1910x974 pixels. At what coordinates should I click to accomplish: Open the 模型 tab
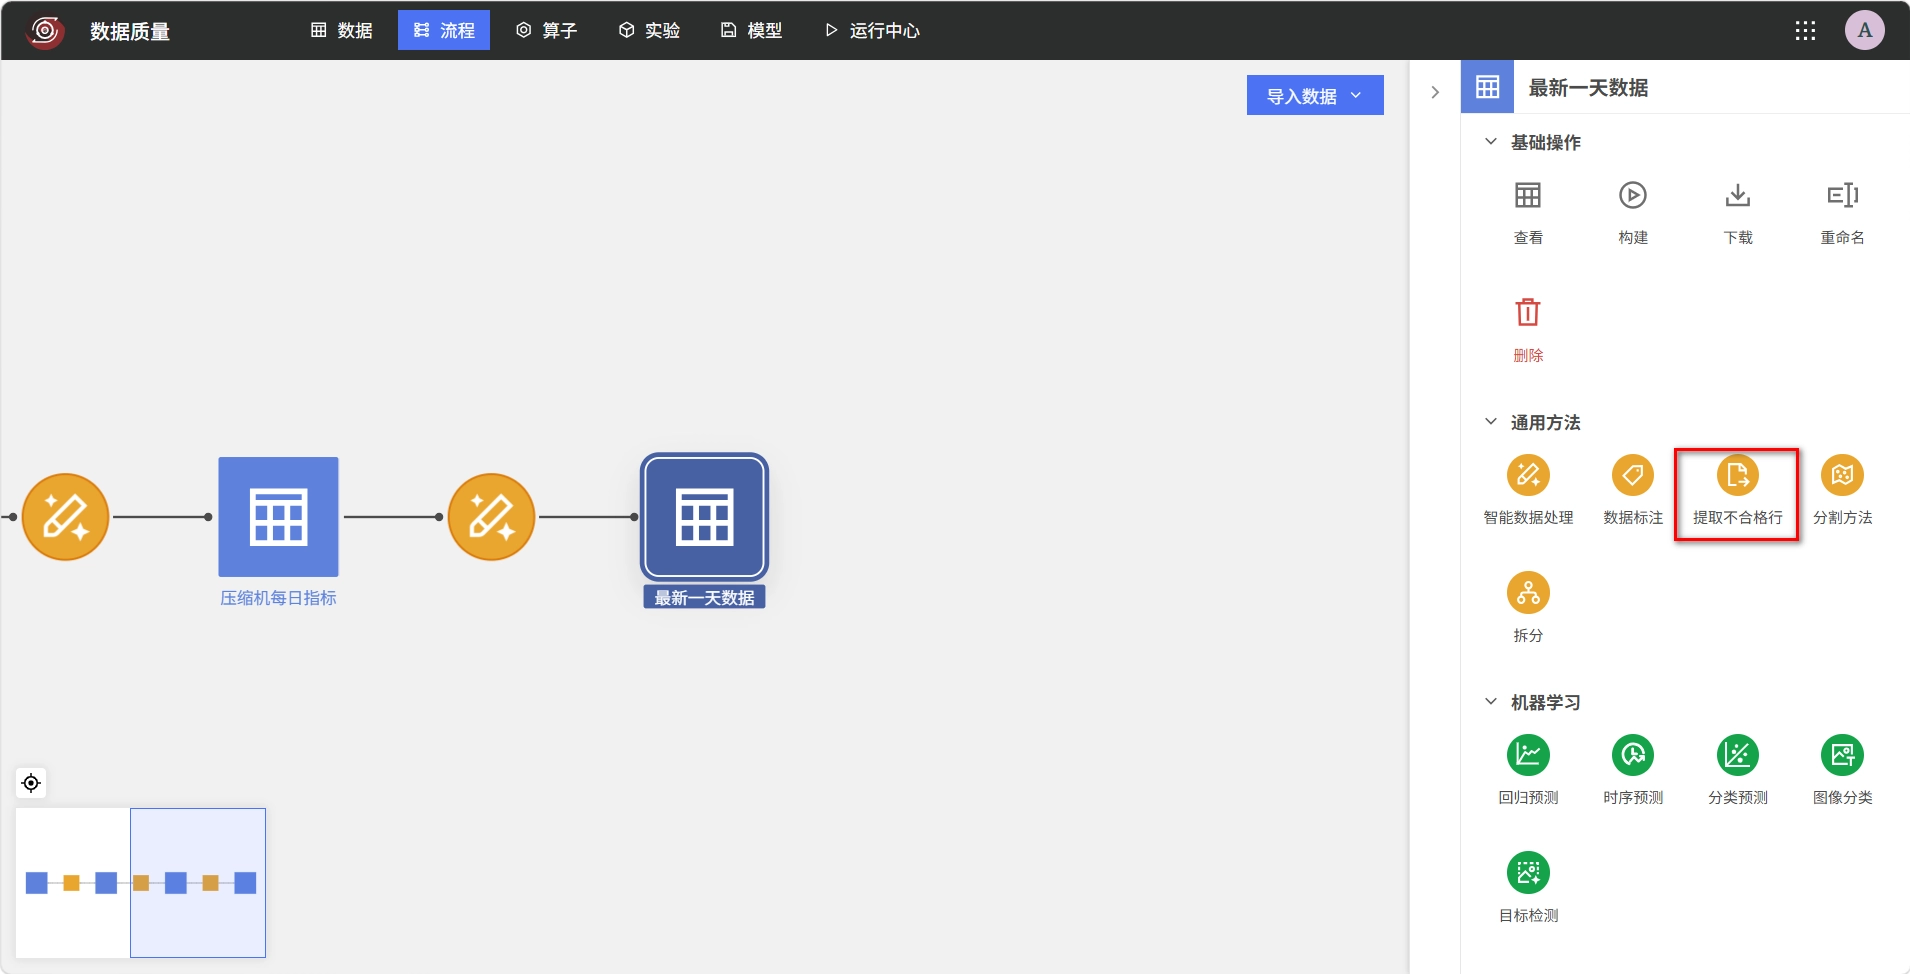click(751, 31)
